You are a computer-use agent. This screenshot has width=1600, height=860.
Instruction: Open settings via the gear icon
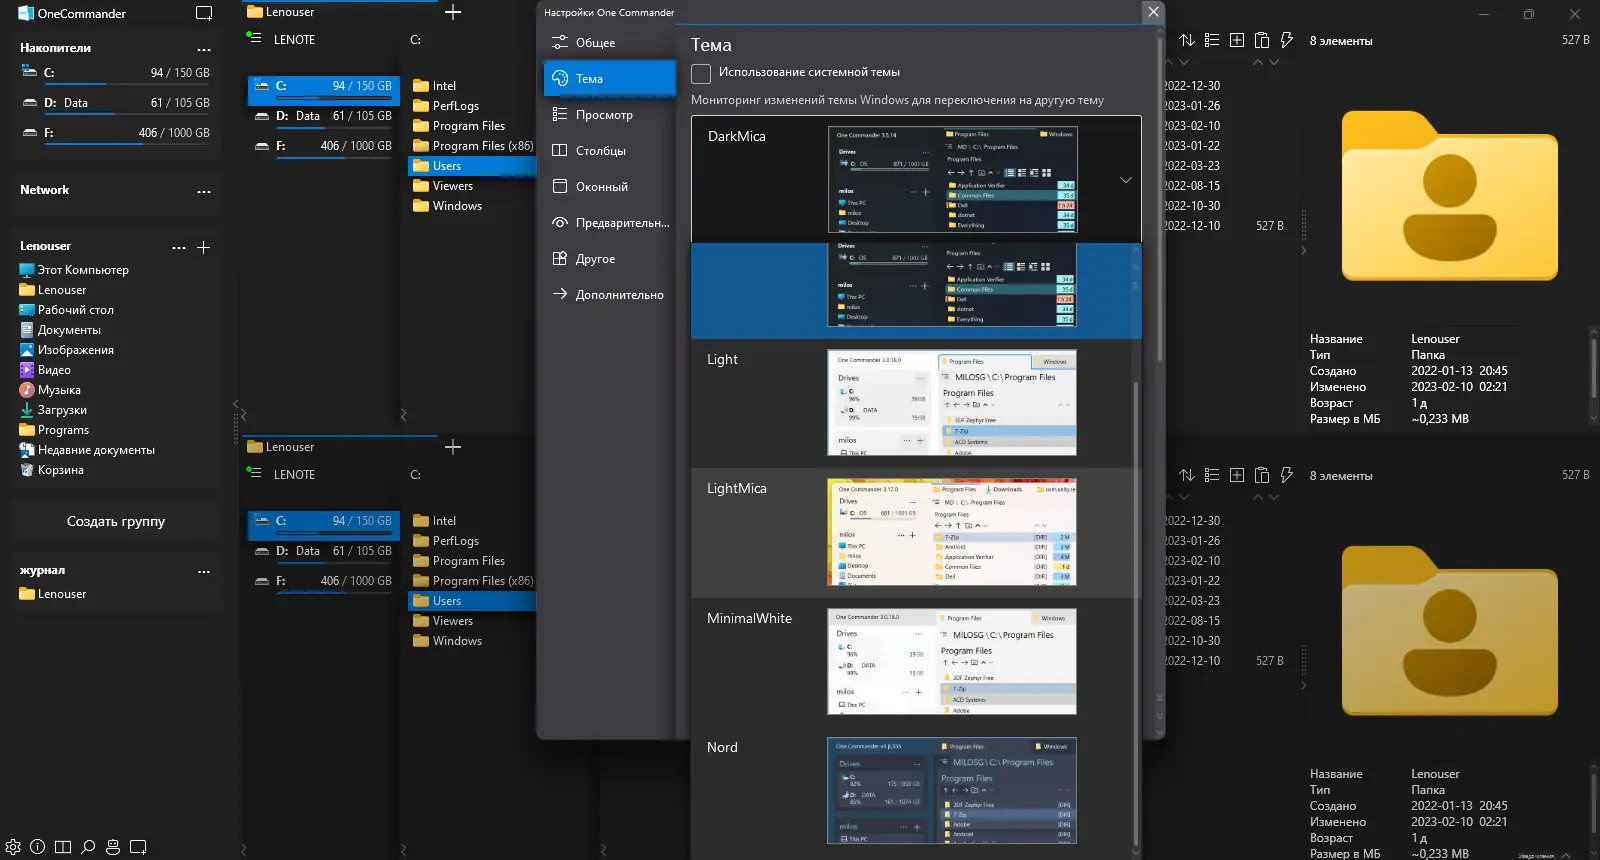pos(13,847)
